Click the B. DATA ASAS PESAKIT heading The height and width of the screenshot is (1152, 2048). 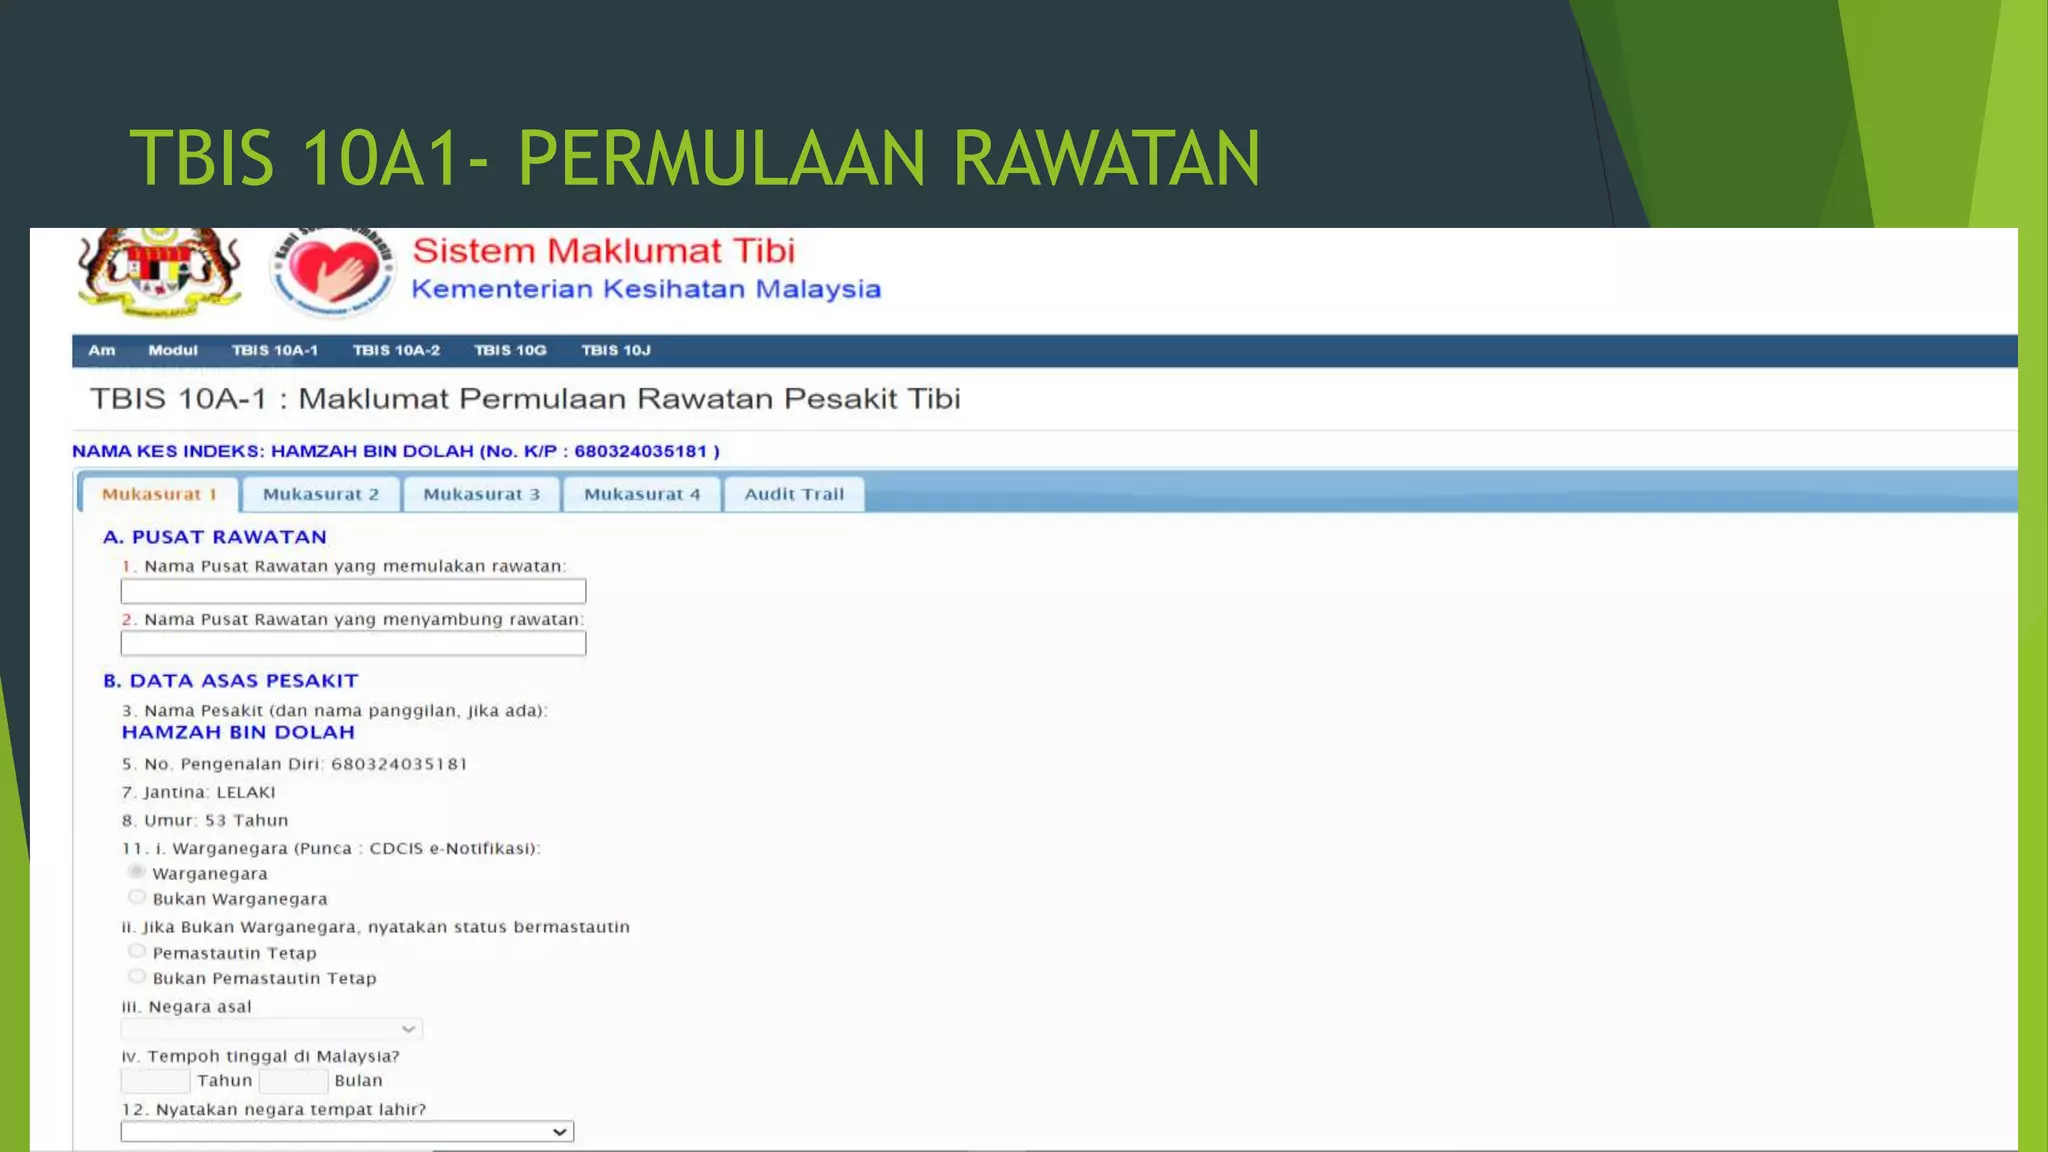231,681
